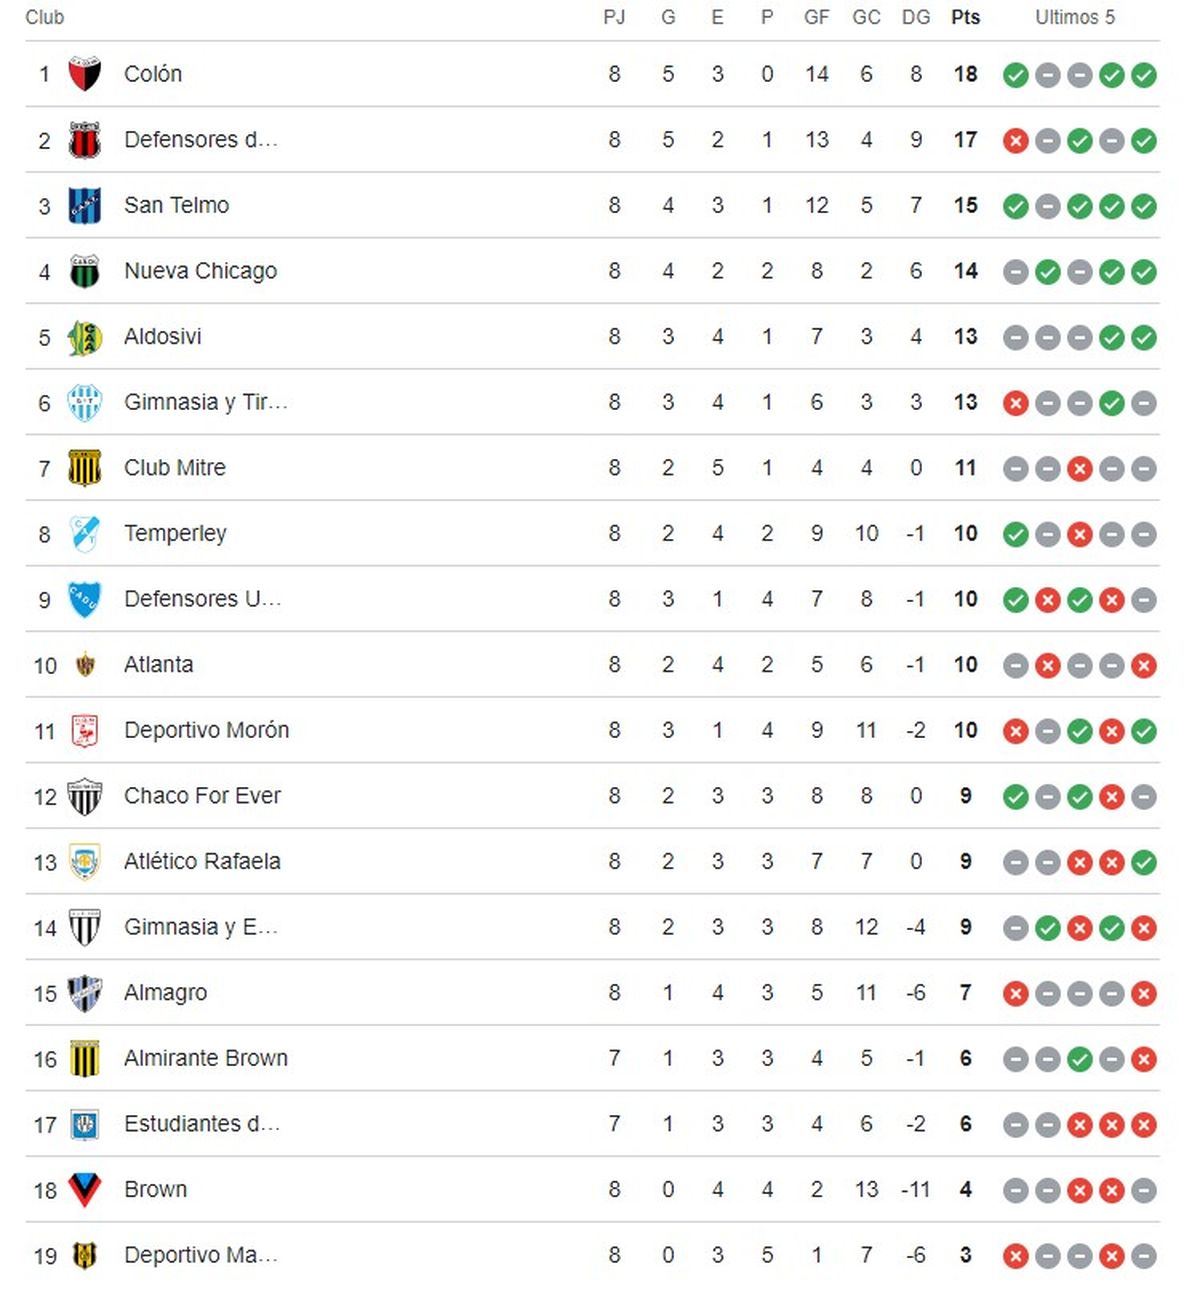Screen dimensions: 1200x1301
Task: Open the Colón team page
Action: point(154,74)
